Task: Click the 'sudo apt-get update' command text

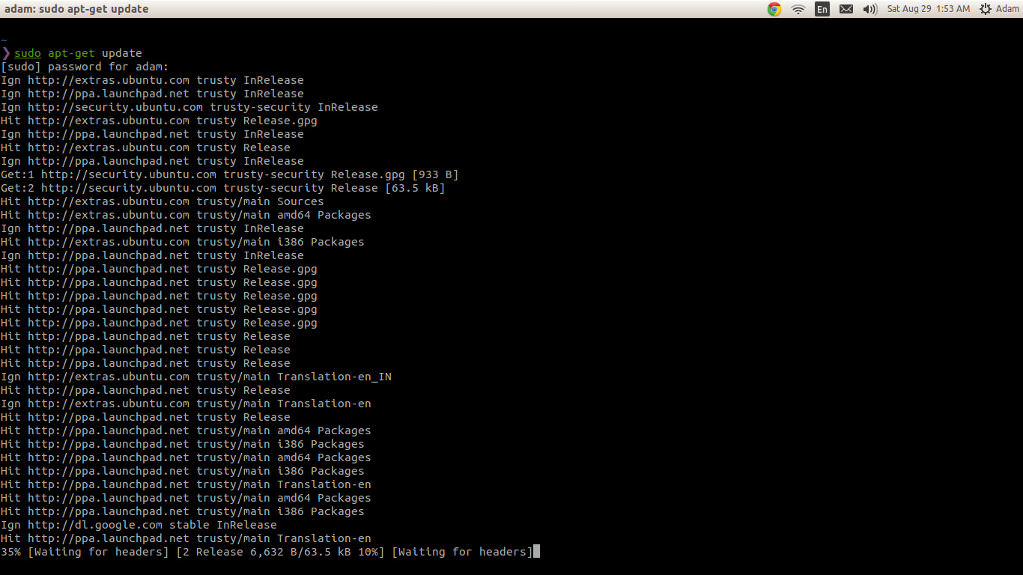Action: point(78,53)
